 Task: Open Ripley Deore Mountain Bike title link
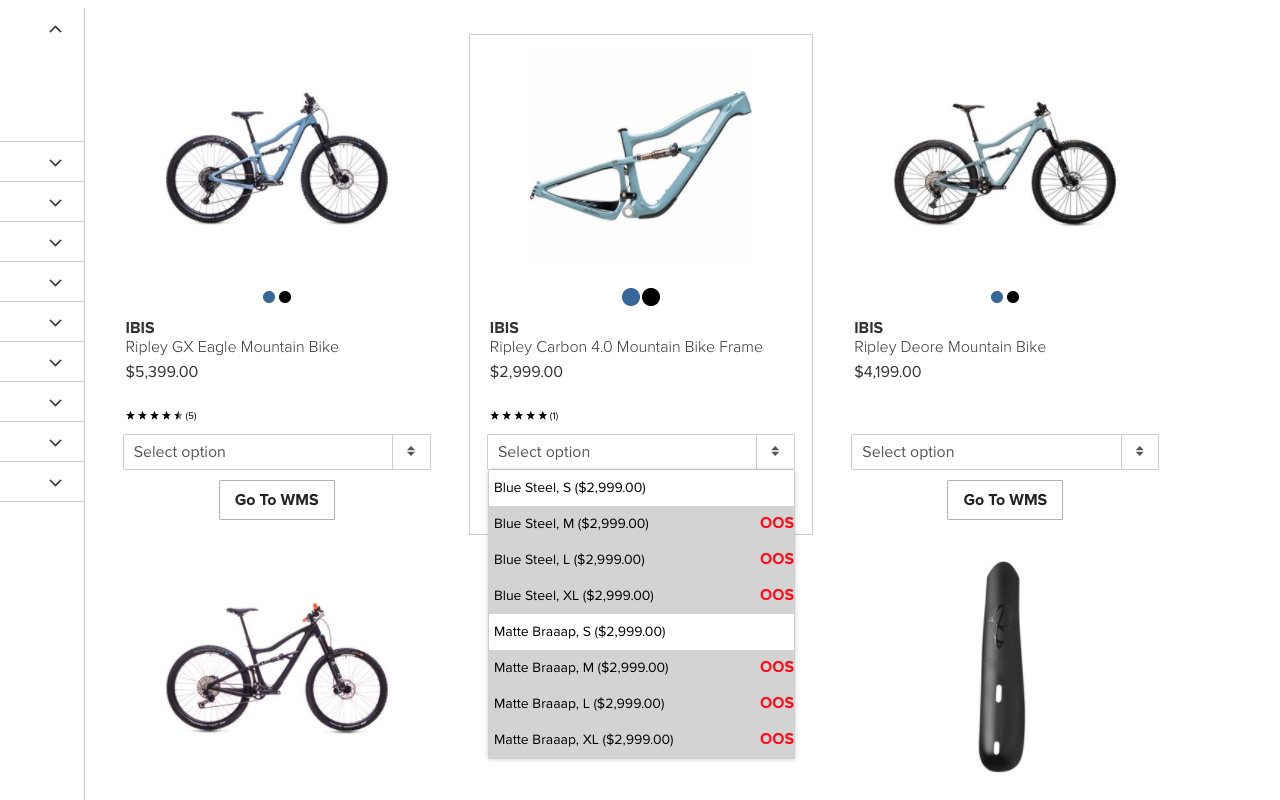(x=950, y=347)
